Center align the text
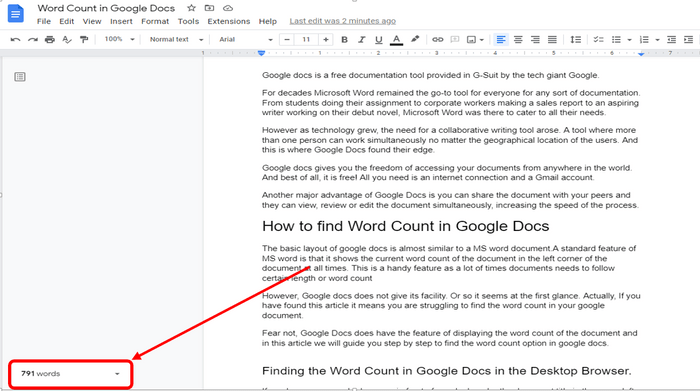The width and height of the screenshot is (700, 391). (x=518, y=40)
